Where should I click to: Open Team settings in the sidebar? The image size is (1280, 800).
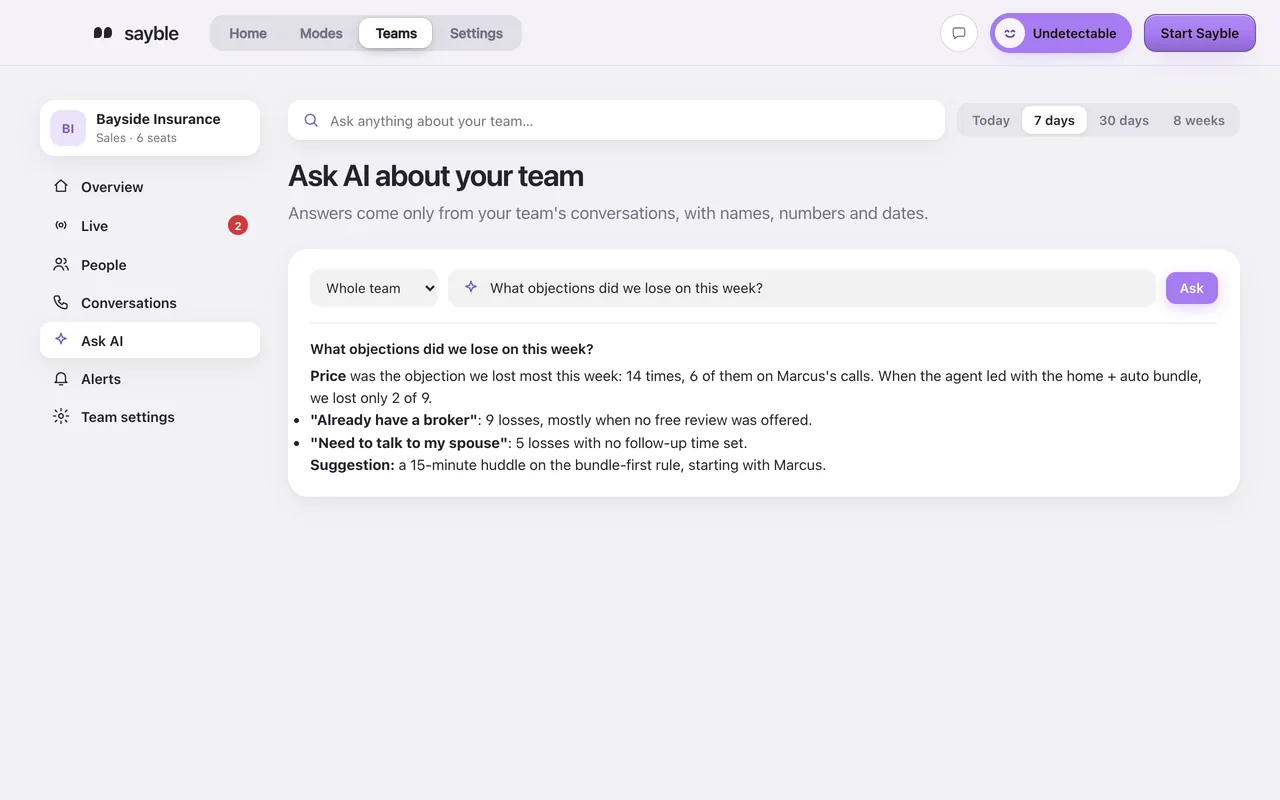click(150, 417)
